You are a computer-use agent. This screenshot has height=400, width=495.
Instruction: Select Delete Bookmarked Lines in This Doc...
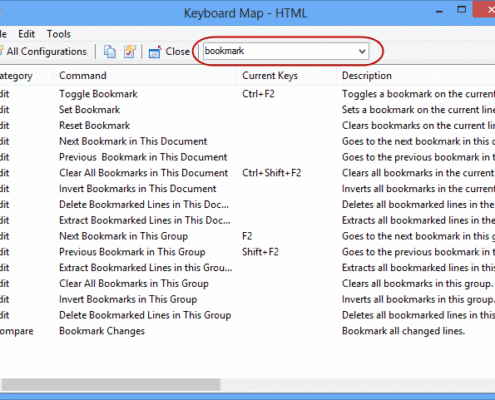(144, 204)
